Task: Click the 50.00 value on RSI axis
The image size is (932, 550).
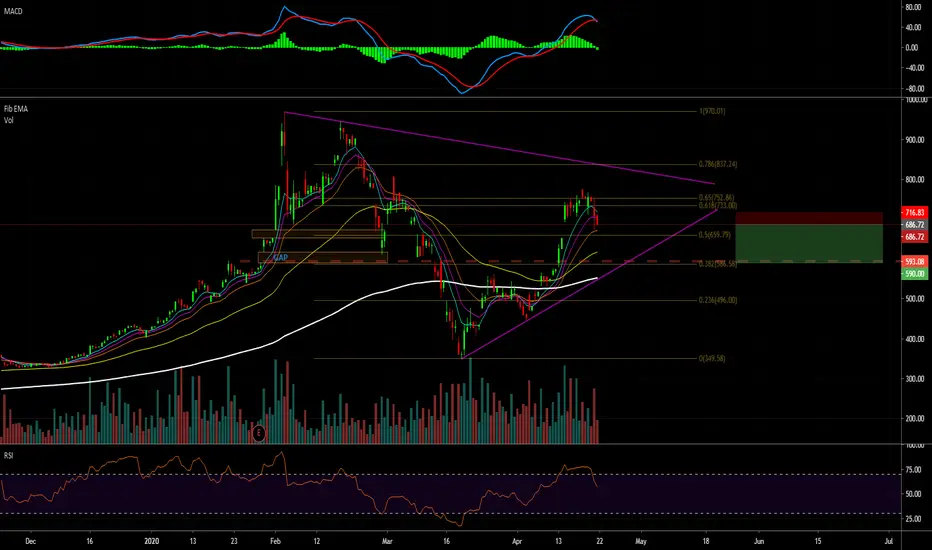Action: (915, 494)
